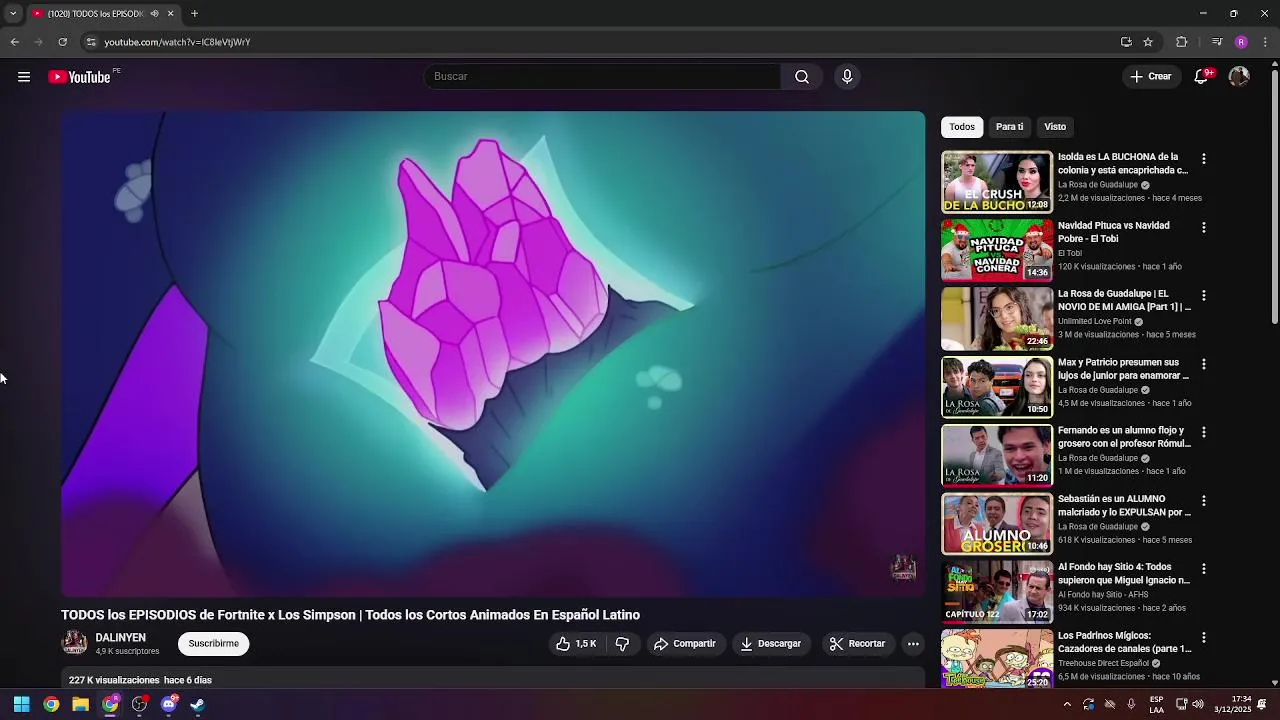Reload the current page
This screenshot has width=1280, height=720.
click(63, 42)
